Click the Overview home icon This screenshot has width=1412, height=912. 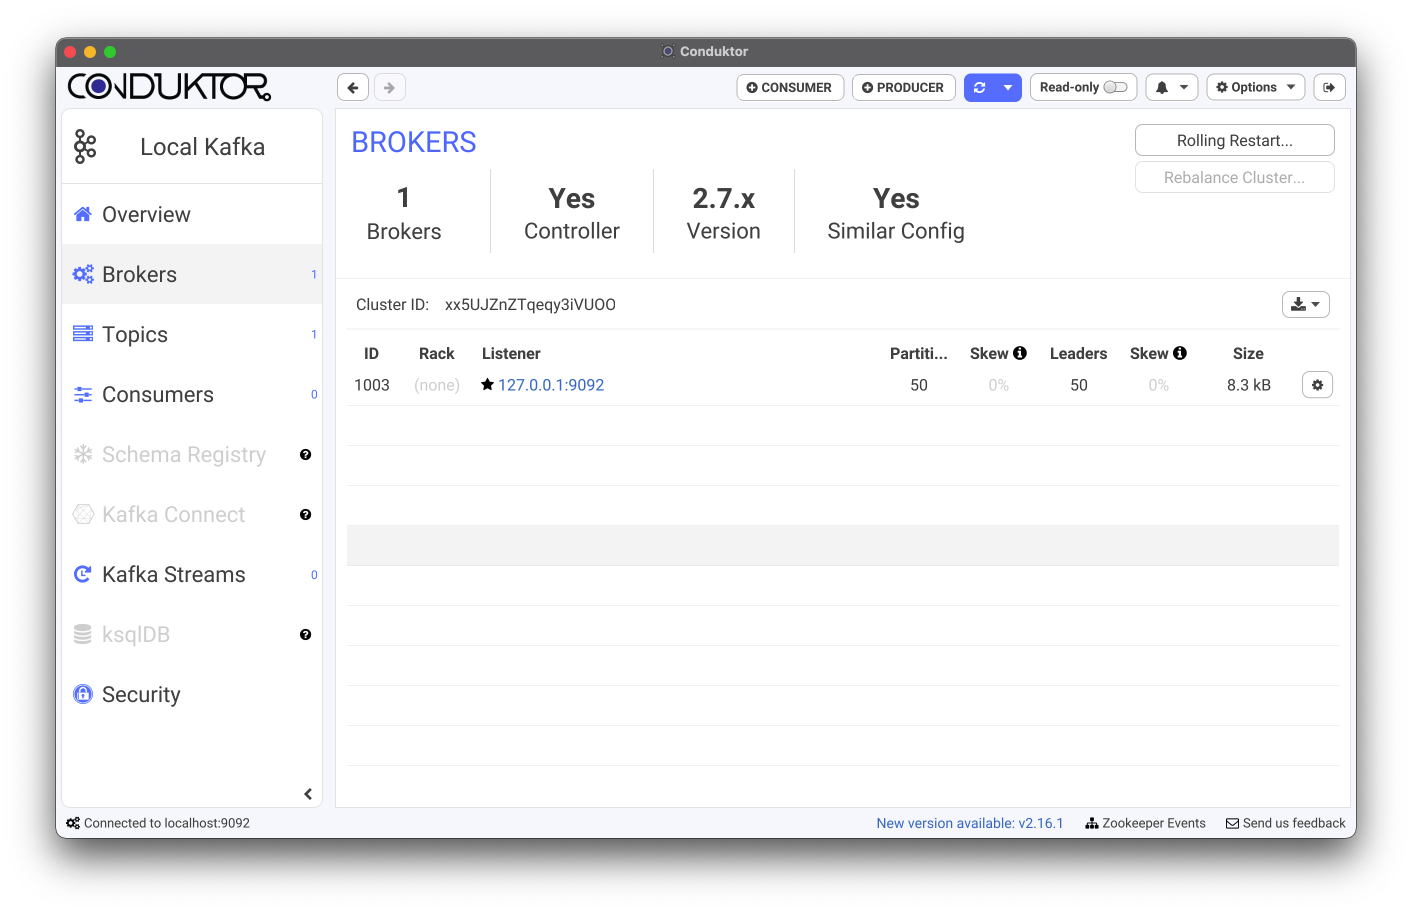pos(83,214)
